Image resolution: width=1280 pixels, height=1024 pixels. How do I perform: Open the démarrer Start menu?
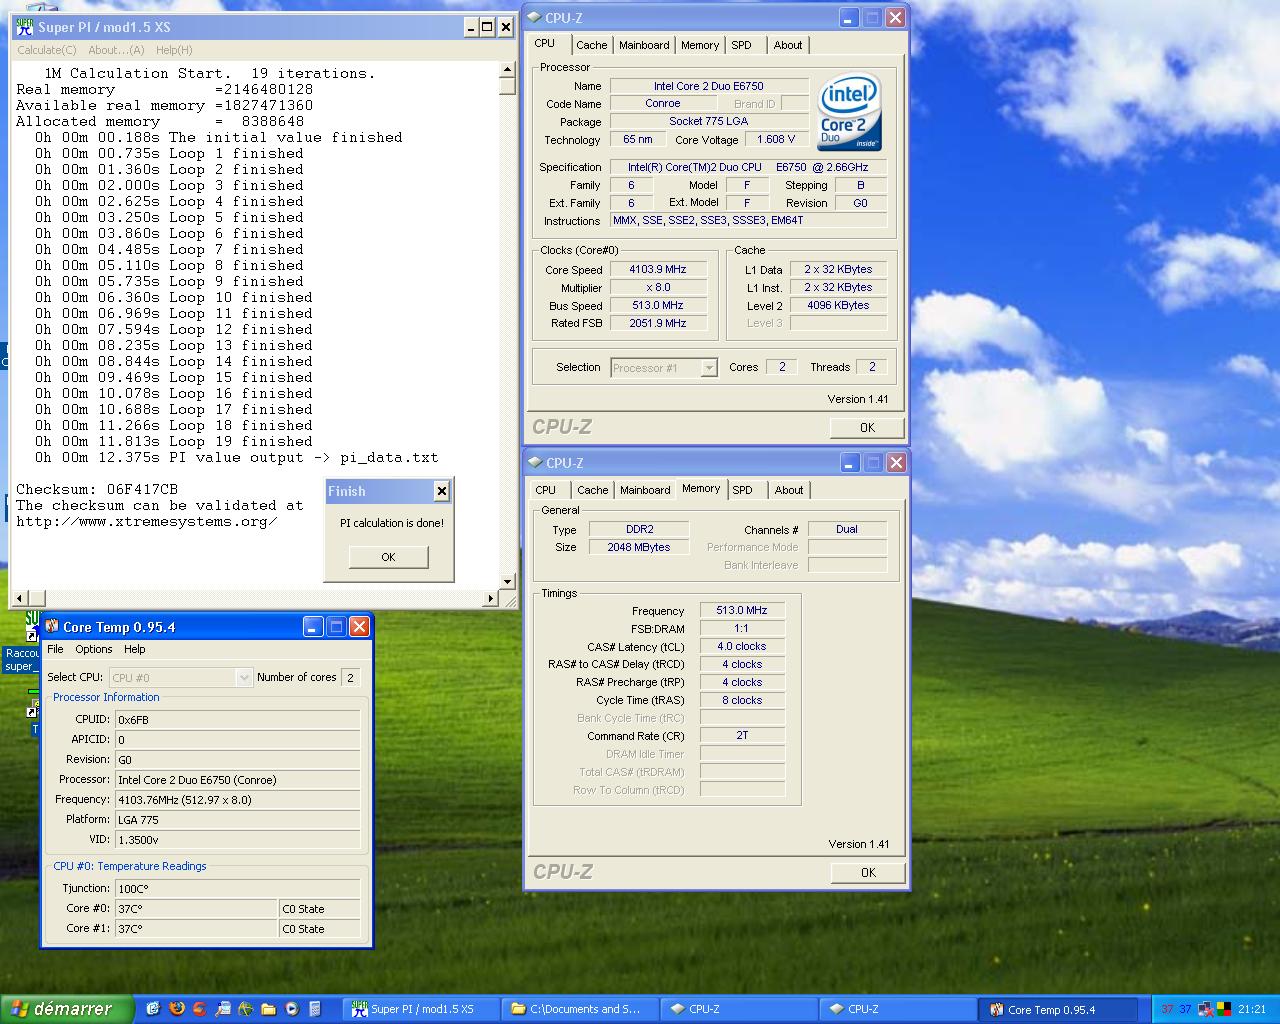coord(66,1009)
